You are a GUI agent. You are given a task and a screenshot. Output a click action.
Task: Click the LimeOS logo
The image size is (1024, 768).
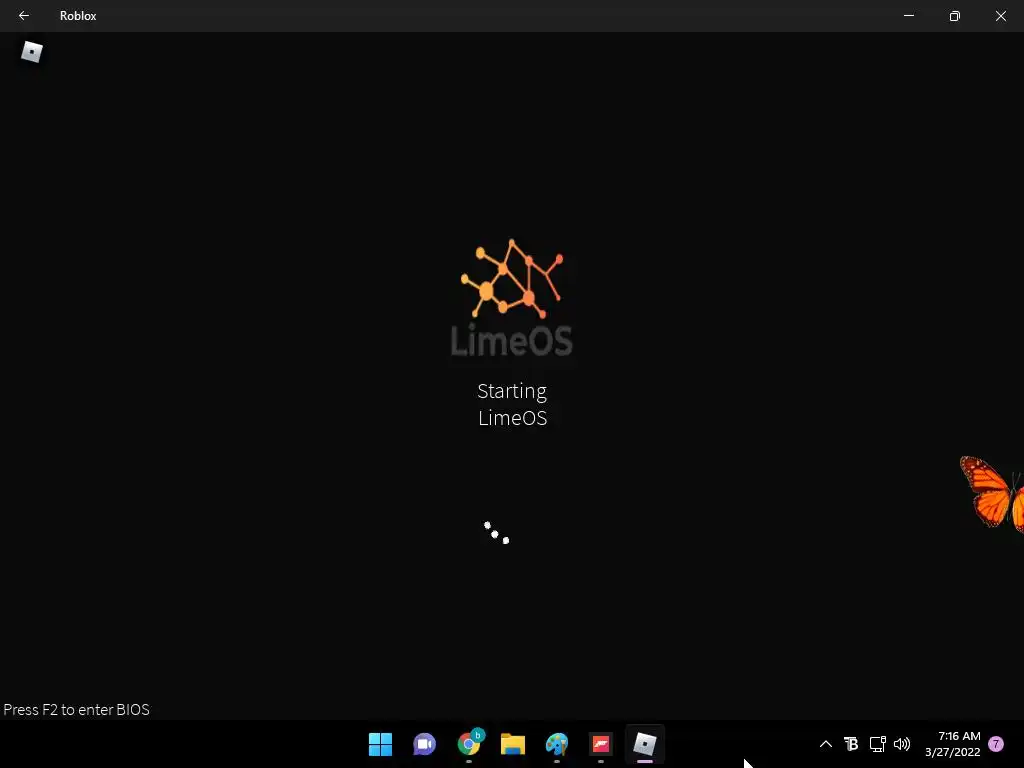tap(511, 298)
